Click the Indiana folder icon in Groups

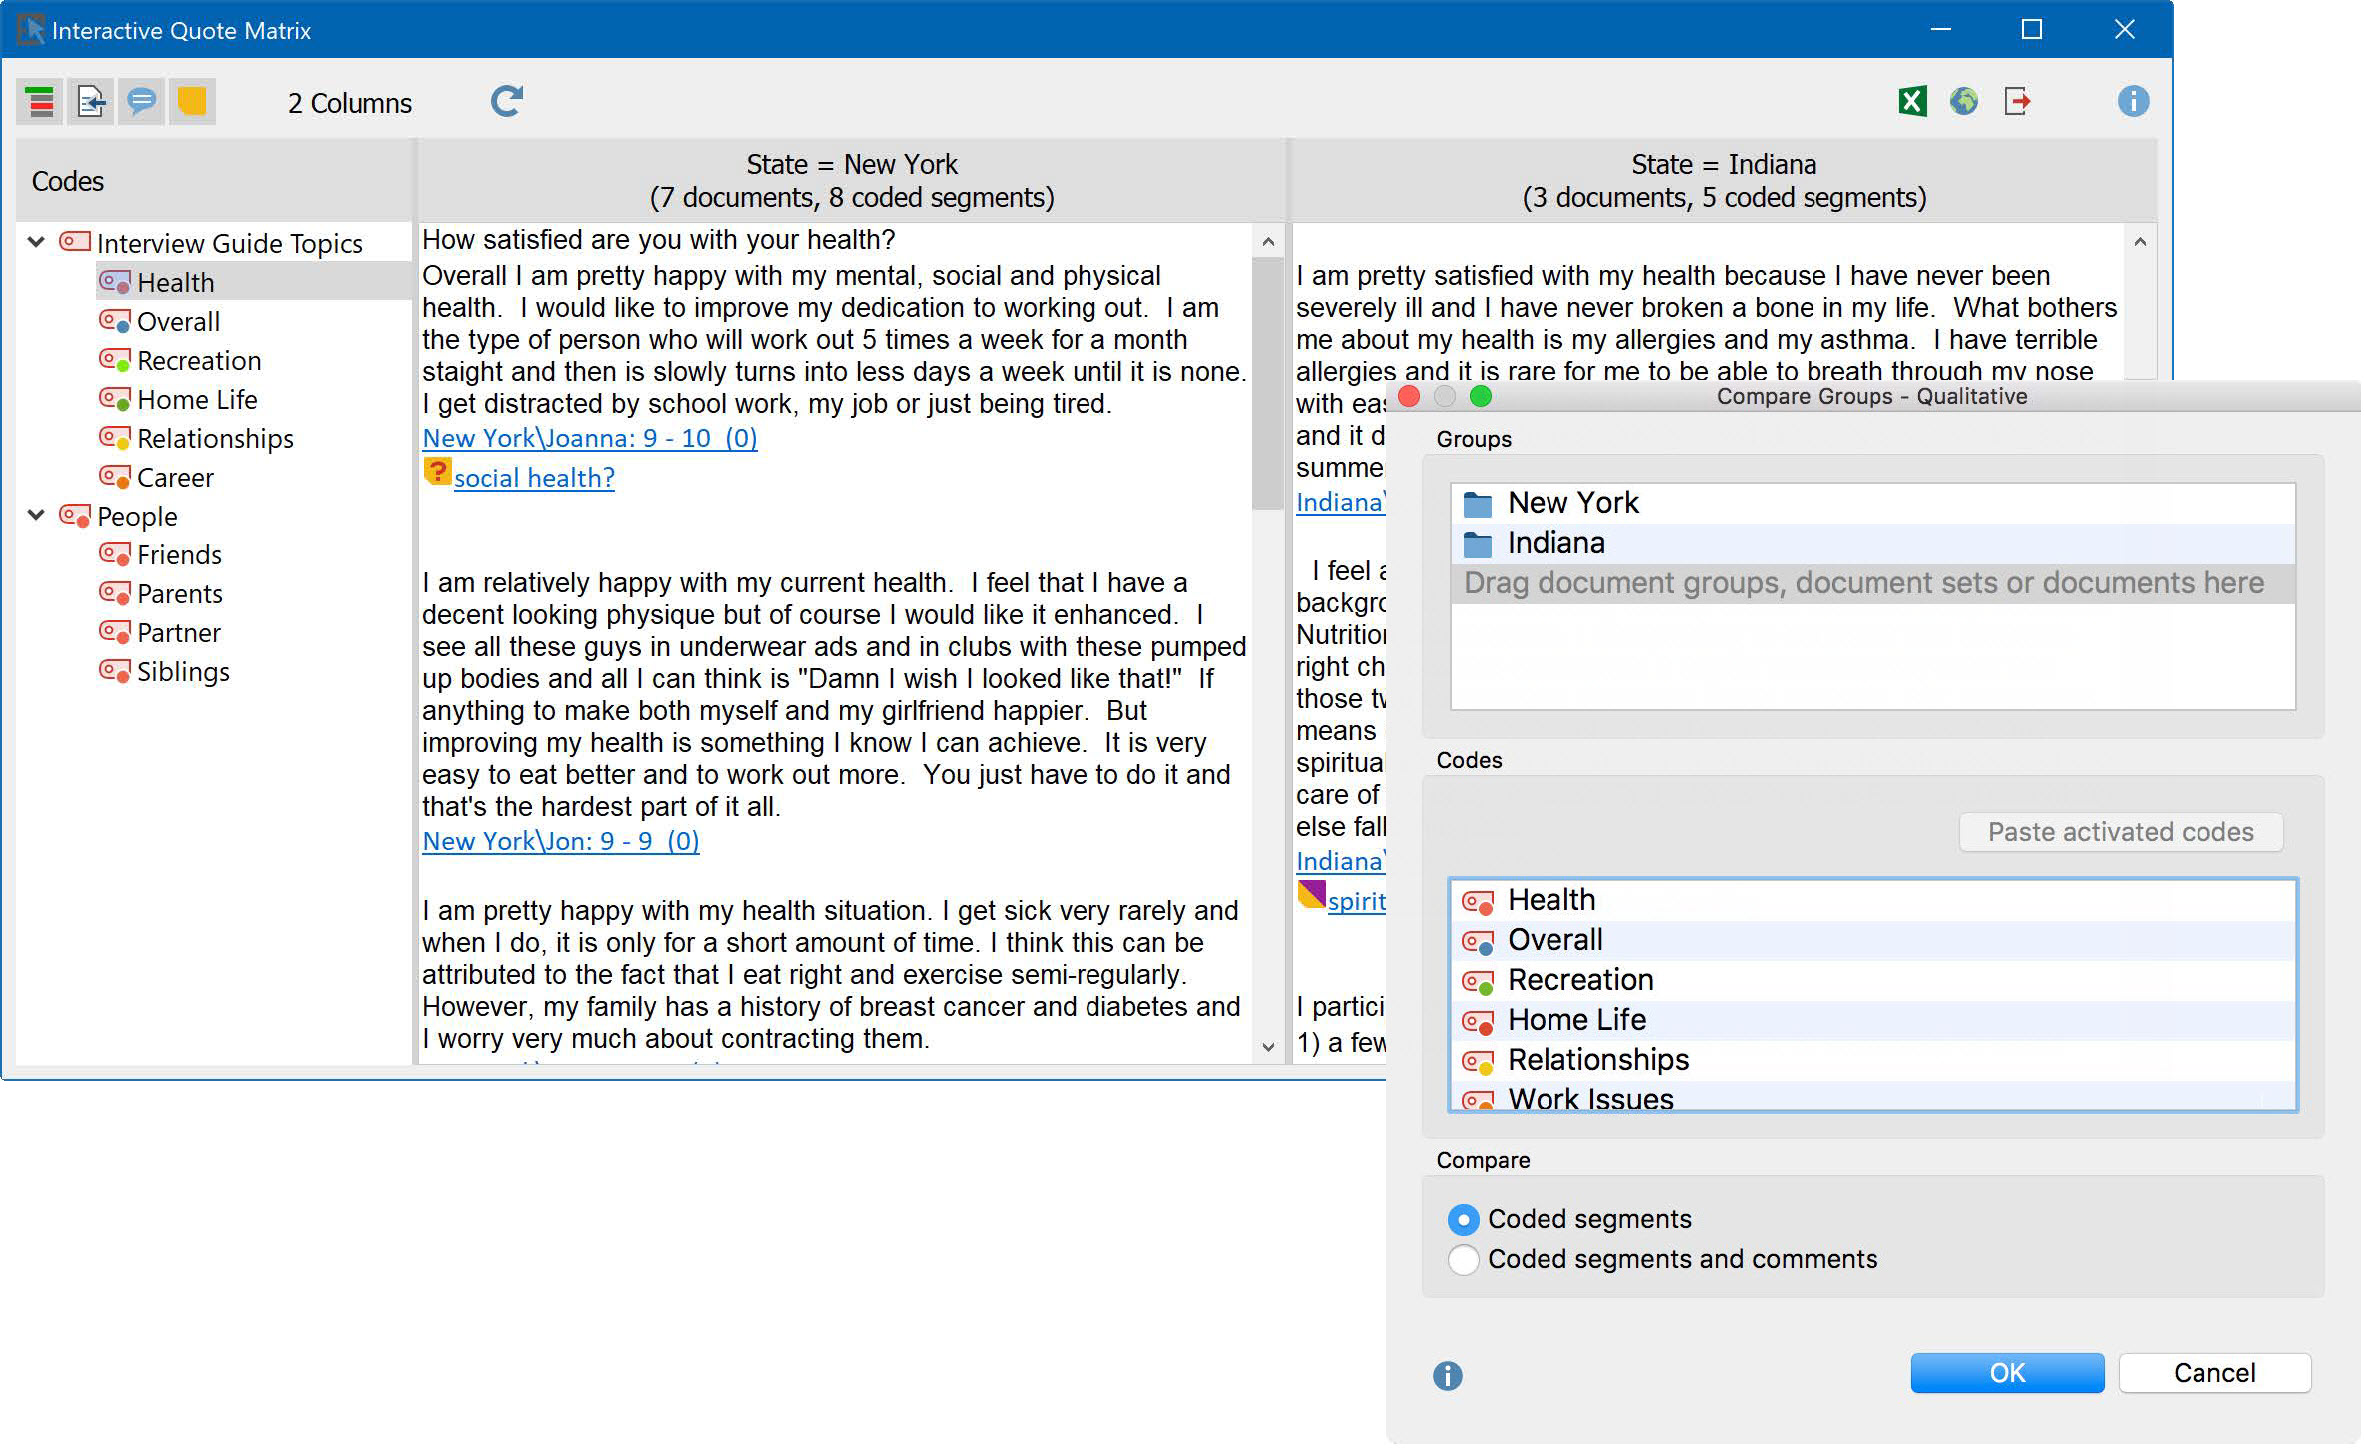tap(1478, 544)
